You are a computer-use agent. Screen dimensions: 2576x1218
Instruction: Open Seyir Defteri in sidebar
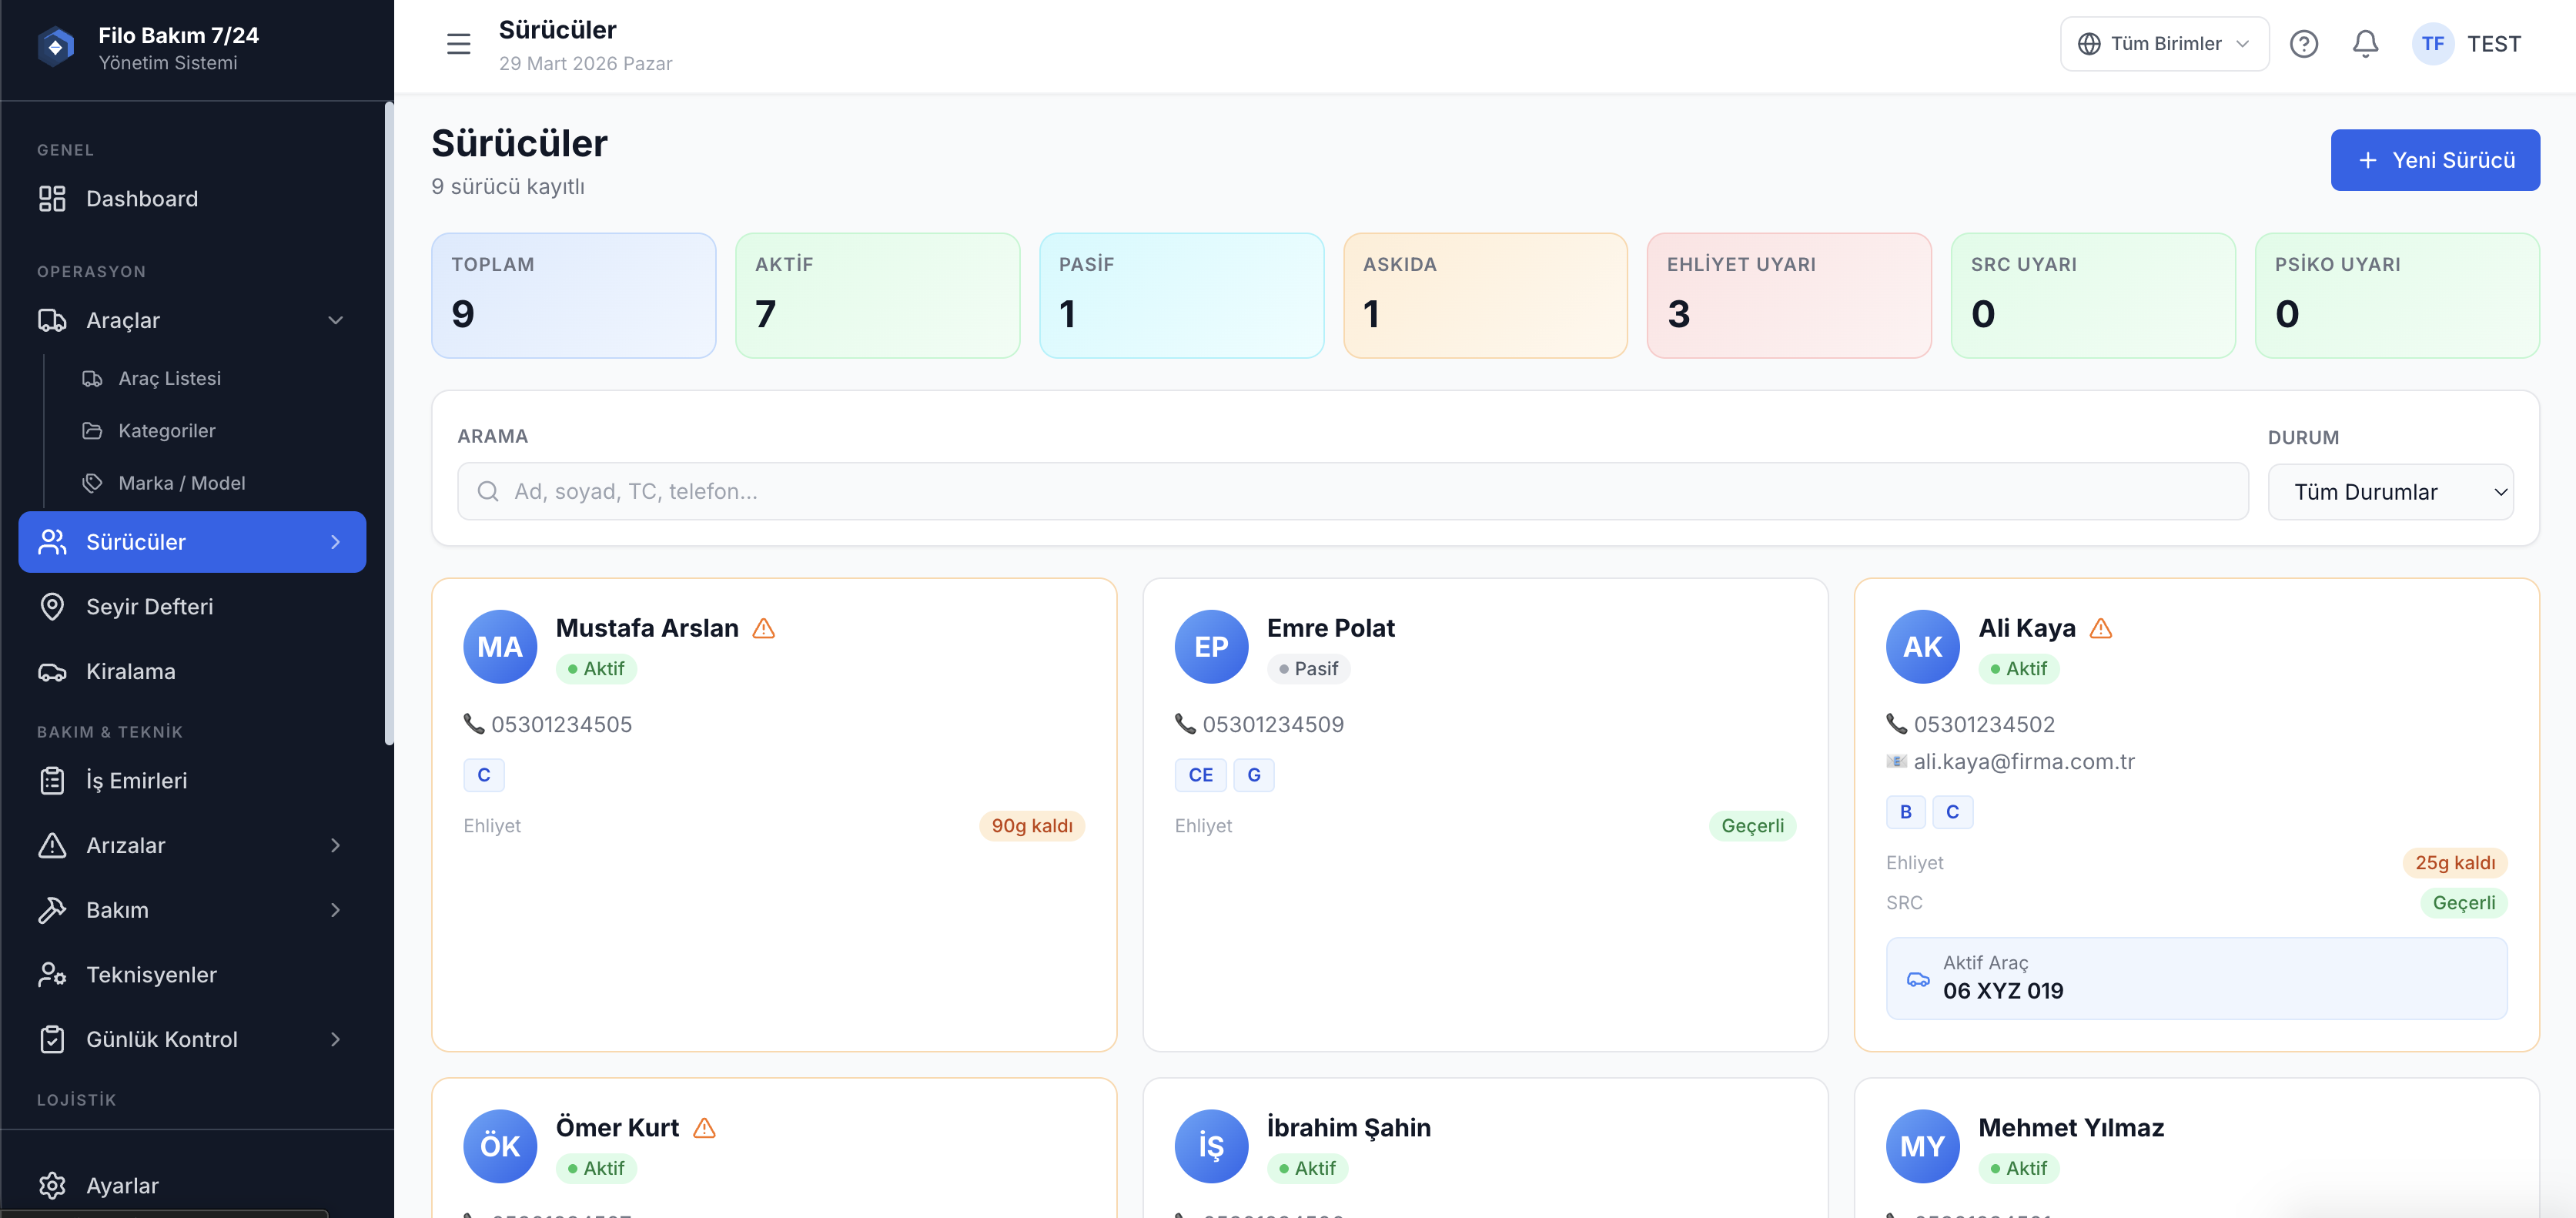click(149, 607)
